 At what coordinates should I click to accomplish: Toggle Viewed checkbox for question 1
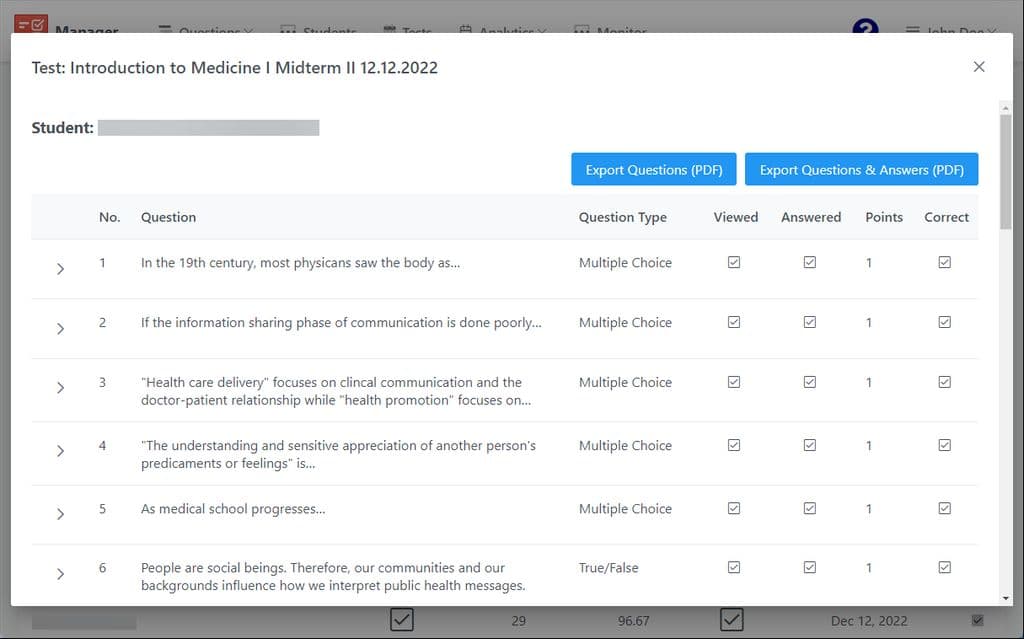point(734,262)
